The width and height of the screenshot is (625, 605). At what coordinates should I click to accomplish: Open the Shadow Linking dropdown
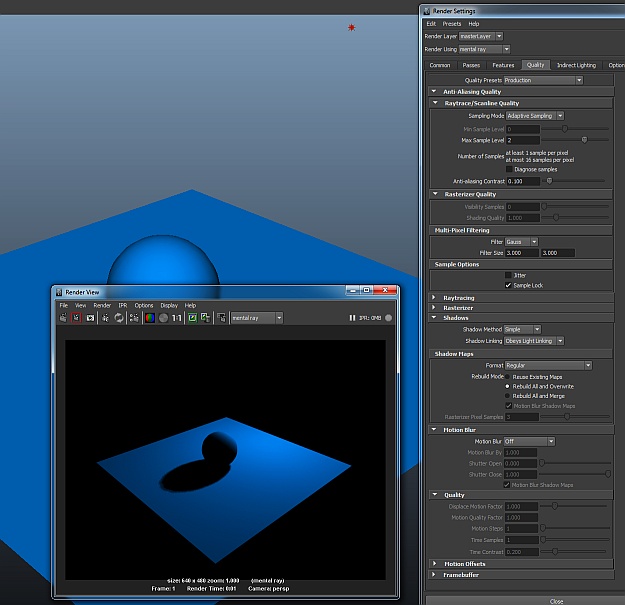point(534,341)
